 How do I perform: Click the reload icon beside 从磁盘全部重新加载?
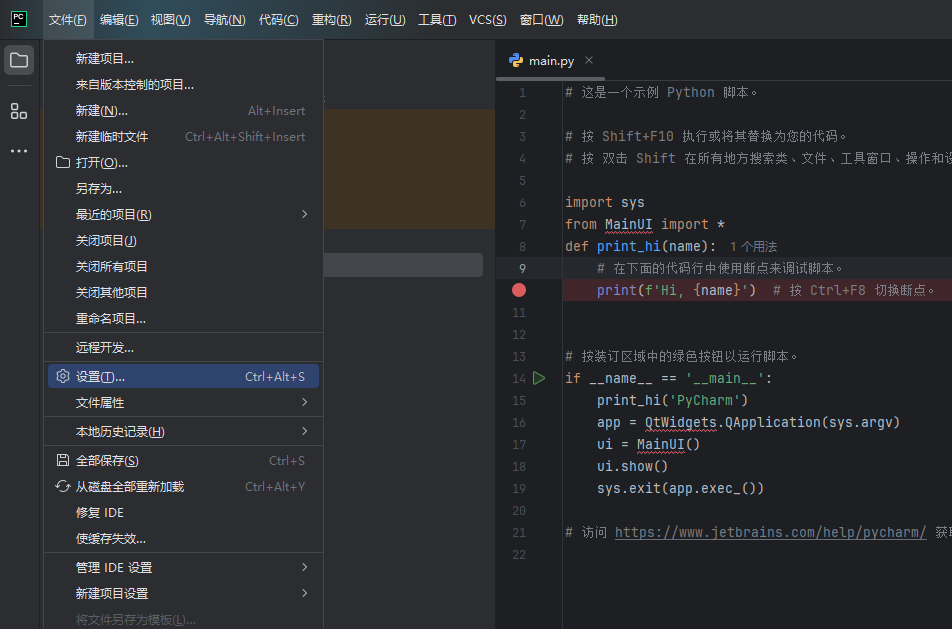click(x=62, y=486)
